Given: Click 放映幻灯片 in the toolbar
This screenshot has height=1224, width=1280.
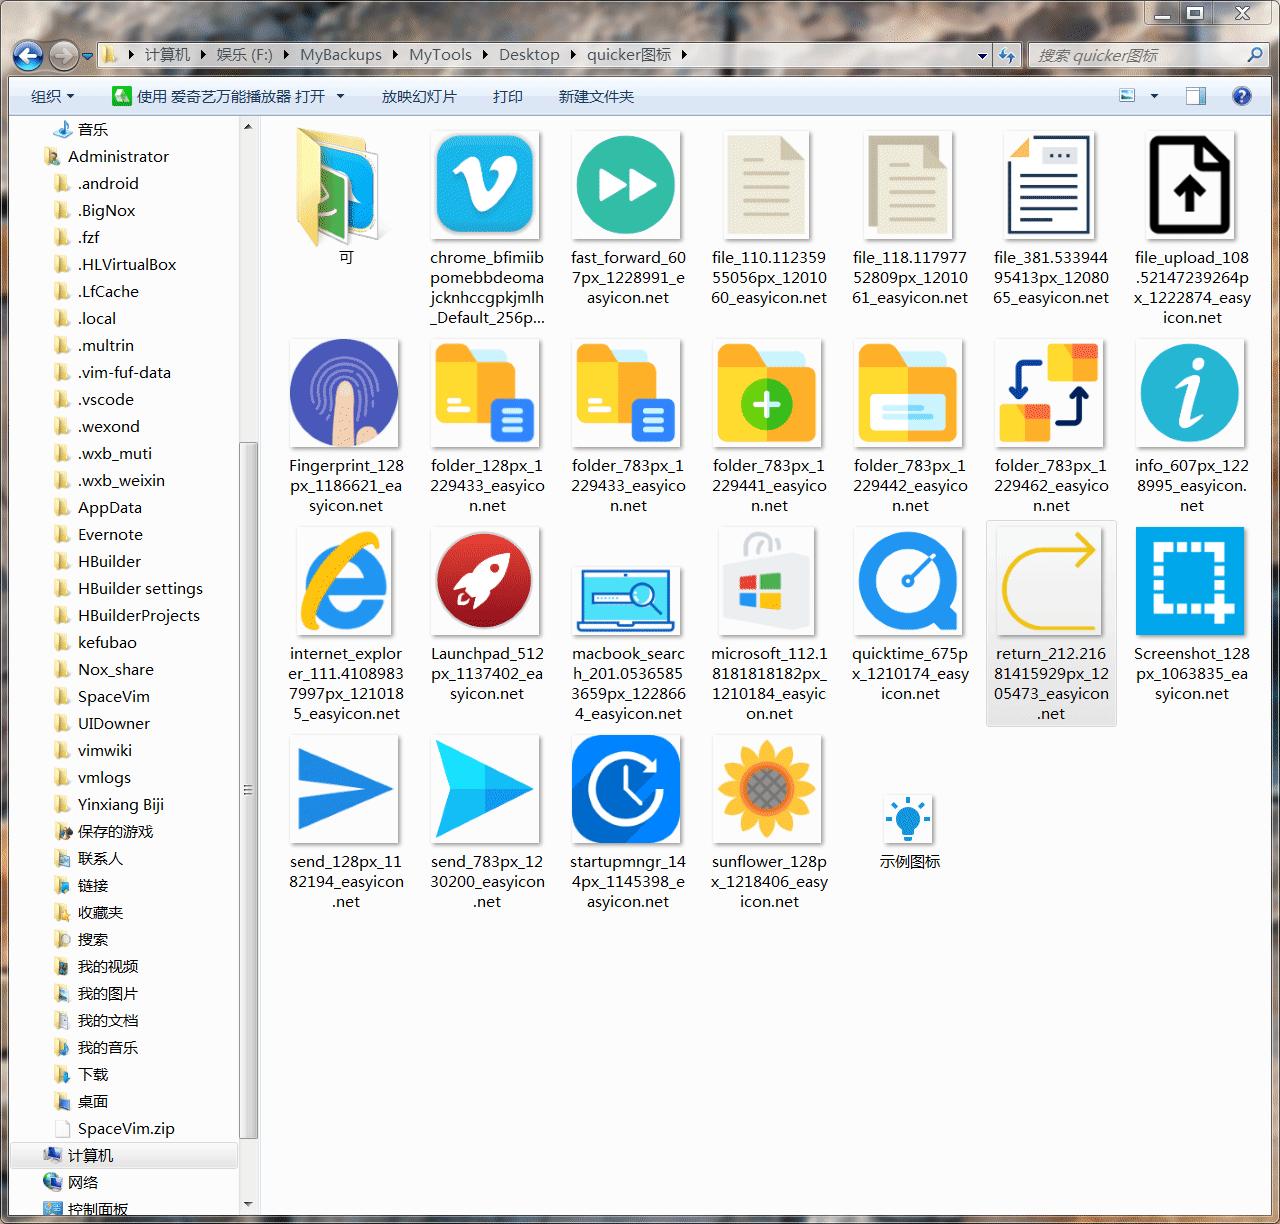Looking at the screenshot, I should 419,97.
